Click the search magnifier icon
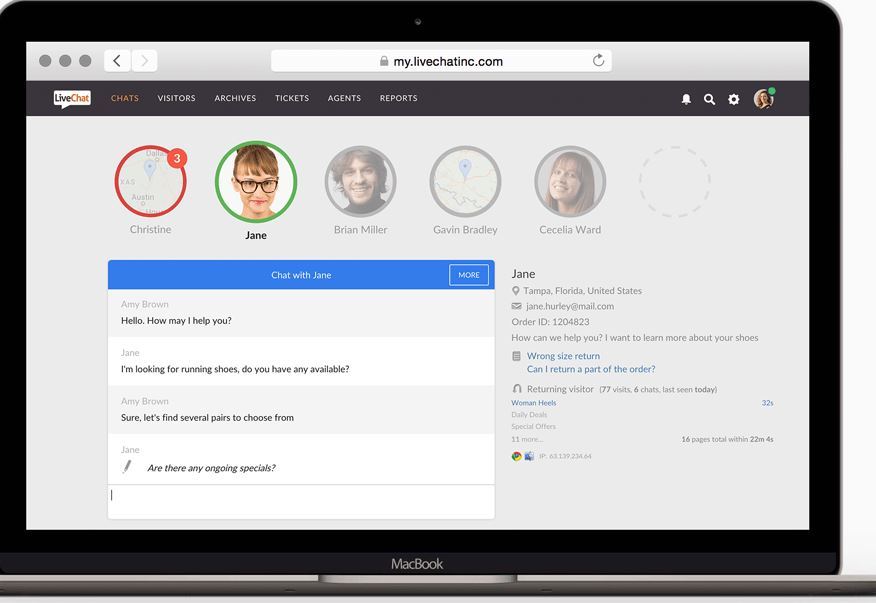This screenshot has width=876, height=603. point(710,99)
